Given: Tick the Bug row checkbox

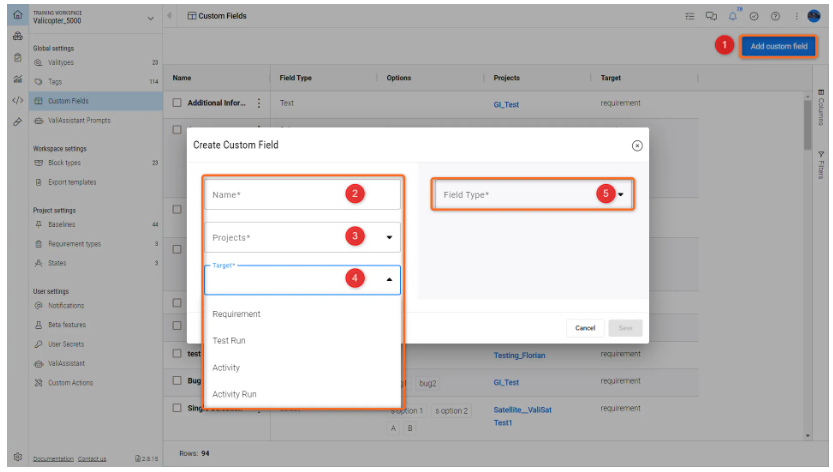Looking at the screenshot, I should coord(177,382).
